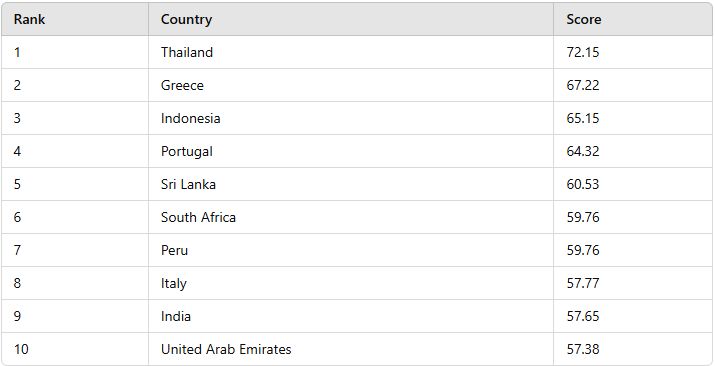Image resolution: width=715 pixels, height=366 pixels.
Task: Select the India country cell
Action: point(351,316)
